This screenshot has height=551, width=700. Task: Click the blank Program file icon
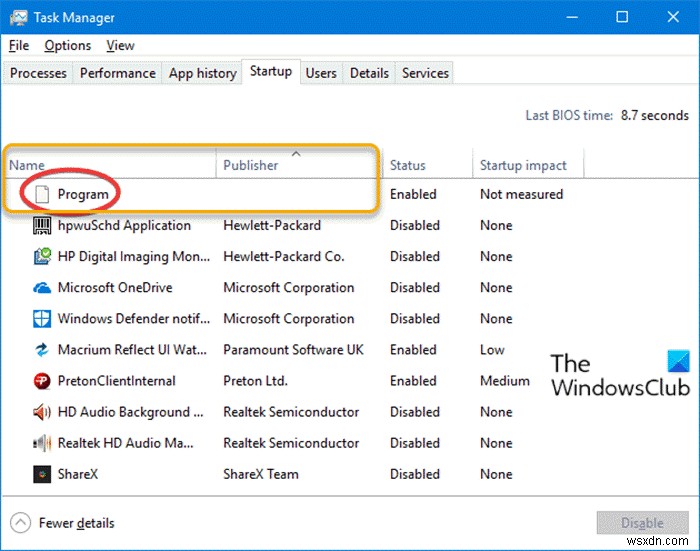tap(42, 194)
